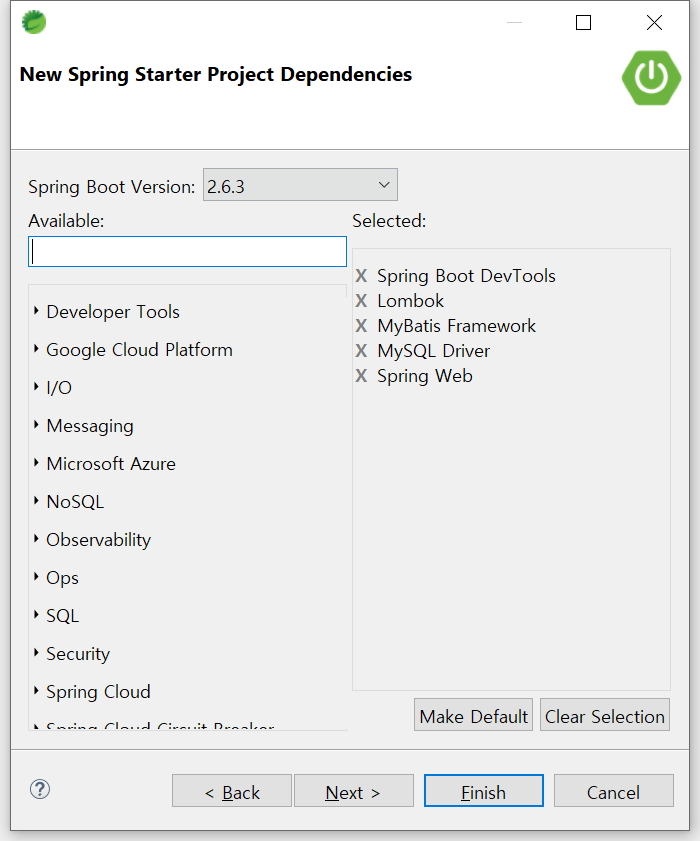Remove MySQL Driver with its X
Screen dimensions: 700x841
(x=361, y=351)
